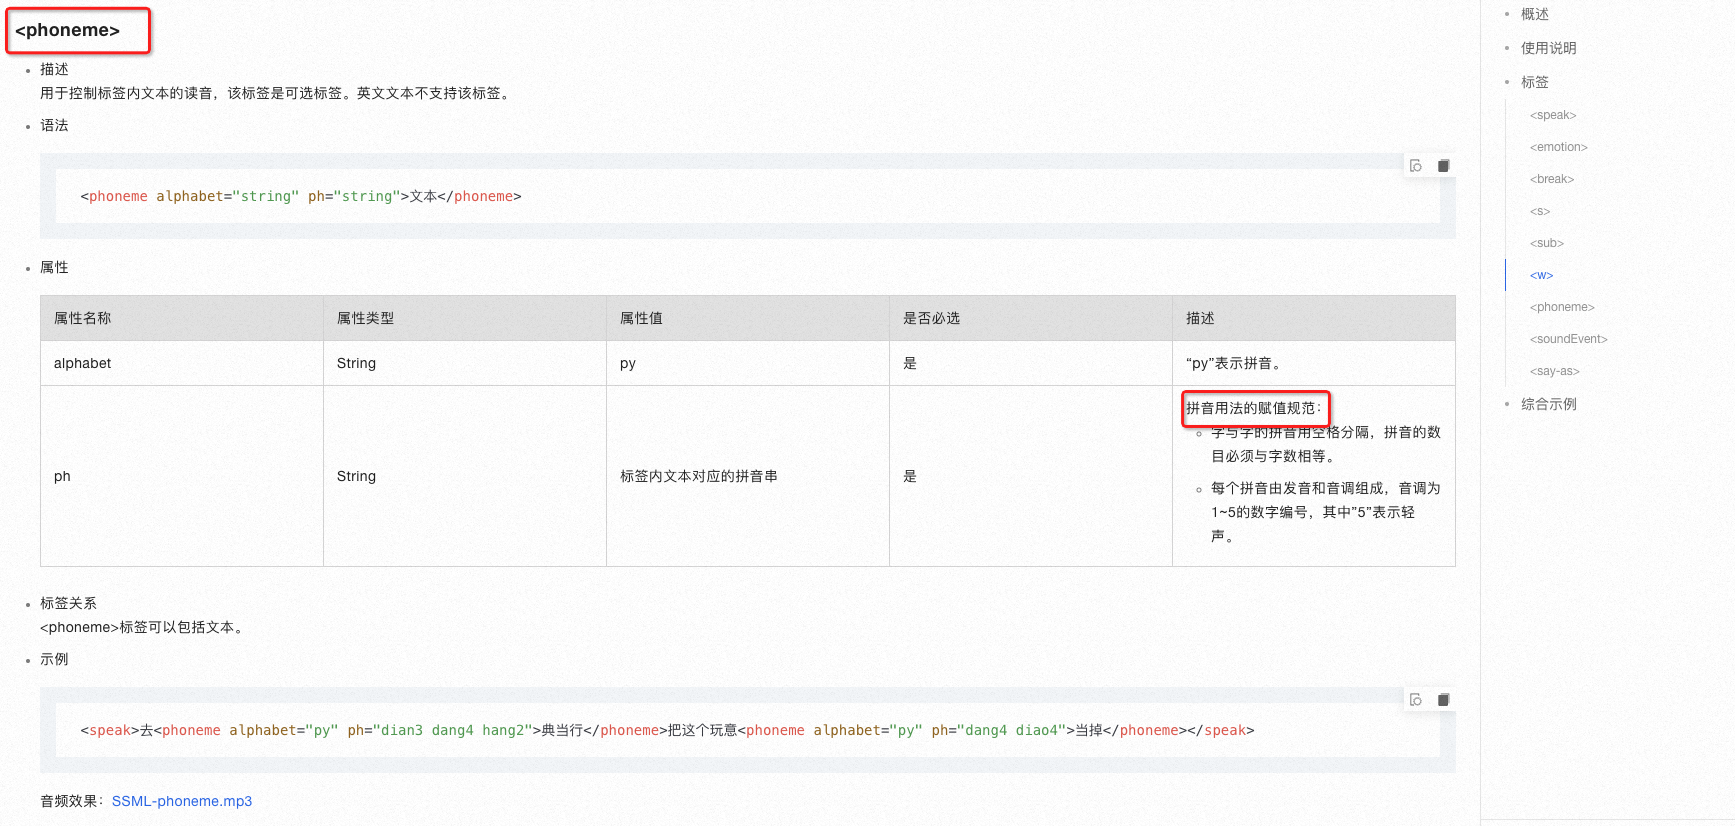Click the py attribute value cell

pyautogui.click(x=748, y=363)
